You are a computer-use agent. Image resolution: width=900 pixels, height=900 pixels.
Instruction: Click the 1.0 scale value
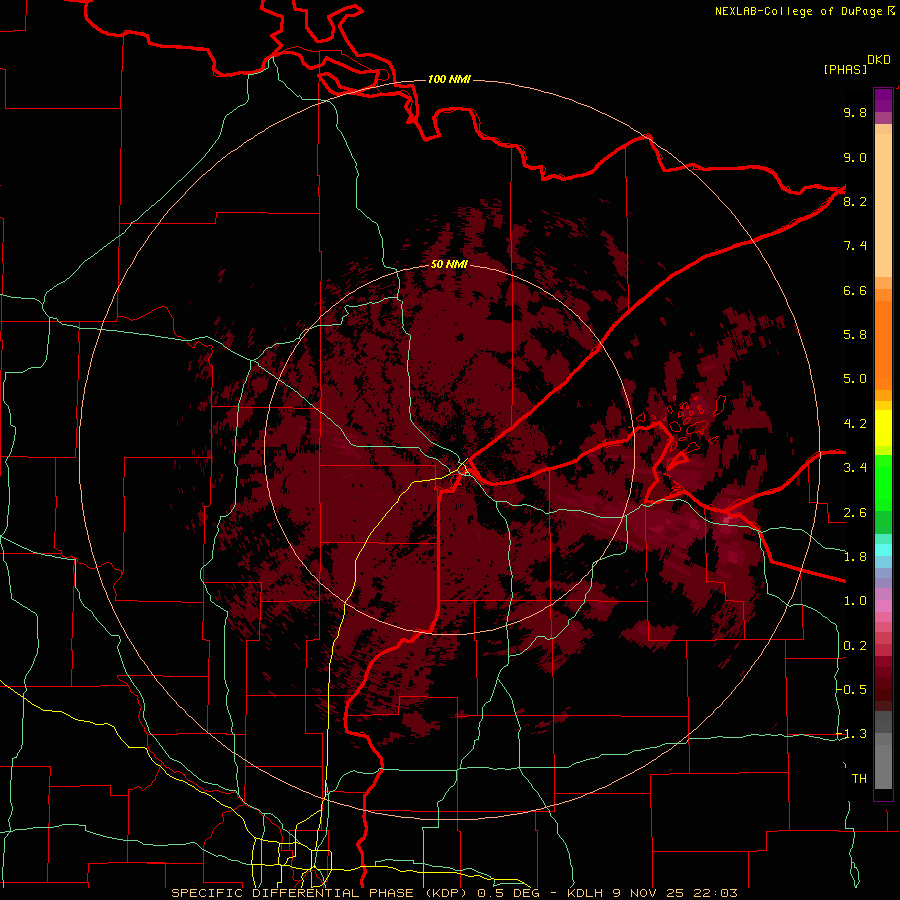point(855,601)
